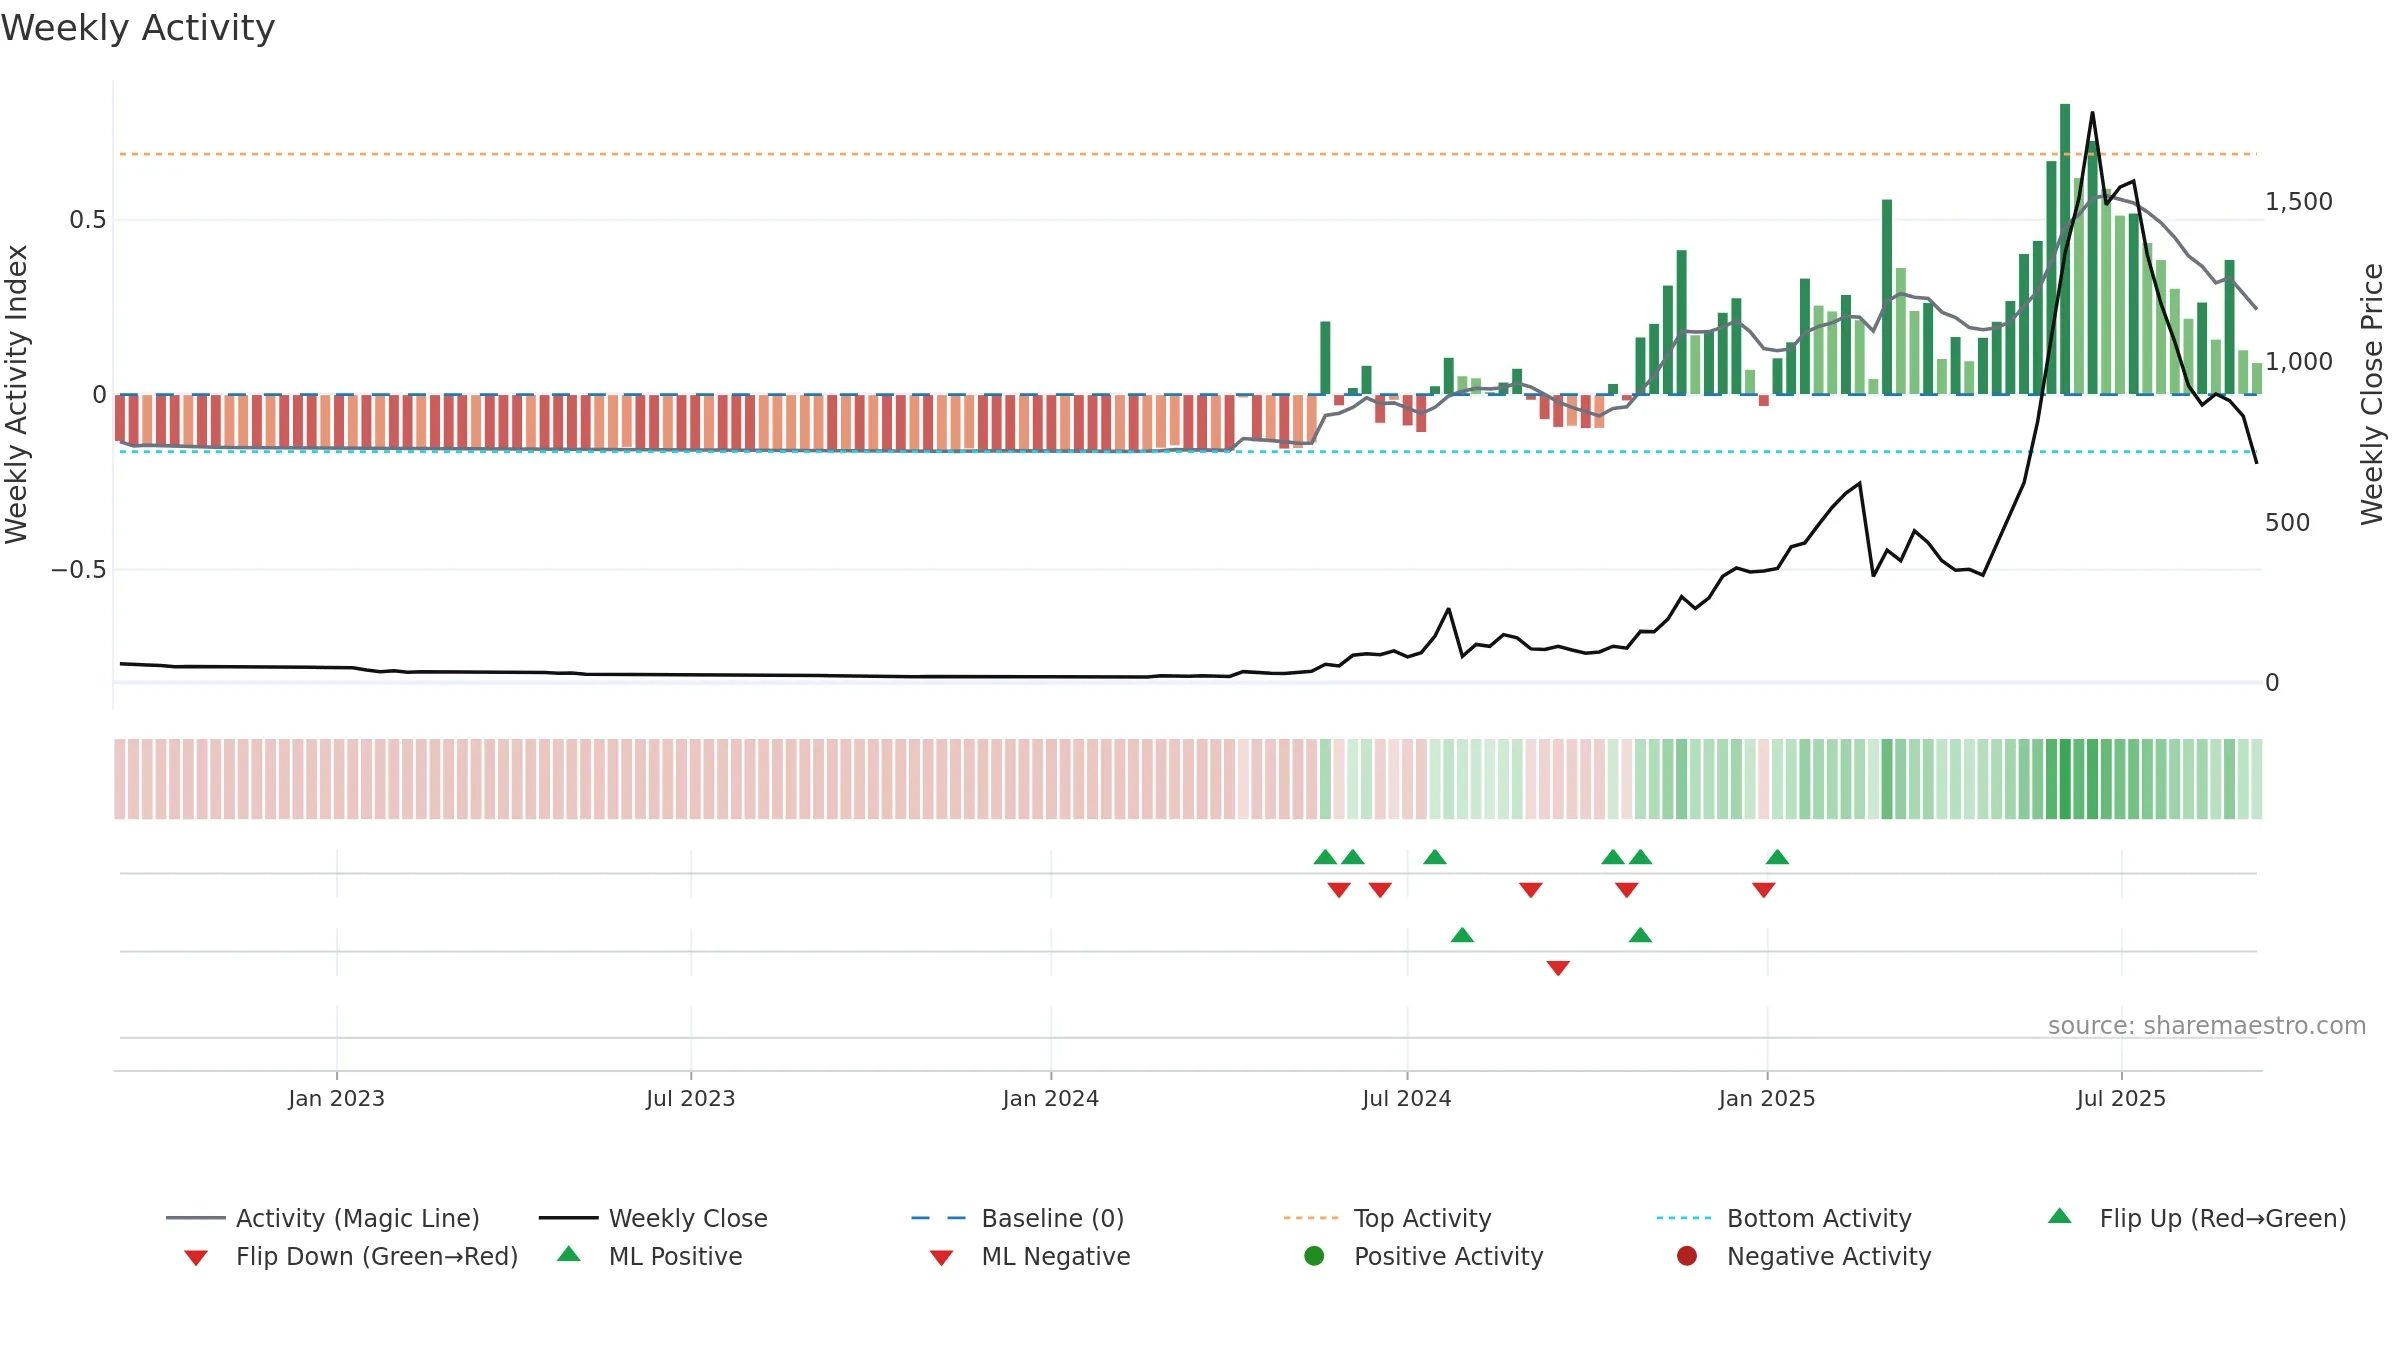This screenshot has height=1350, width=2400.
Task: Toggle the Activity (Magic Line) legend entry
Action: pyautogui.click(x=323, y=1218)
